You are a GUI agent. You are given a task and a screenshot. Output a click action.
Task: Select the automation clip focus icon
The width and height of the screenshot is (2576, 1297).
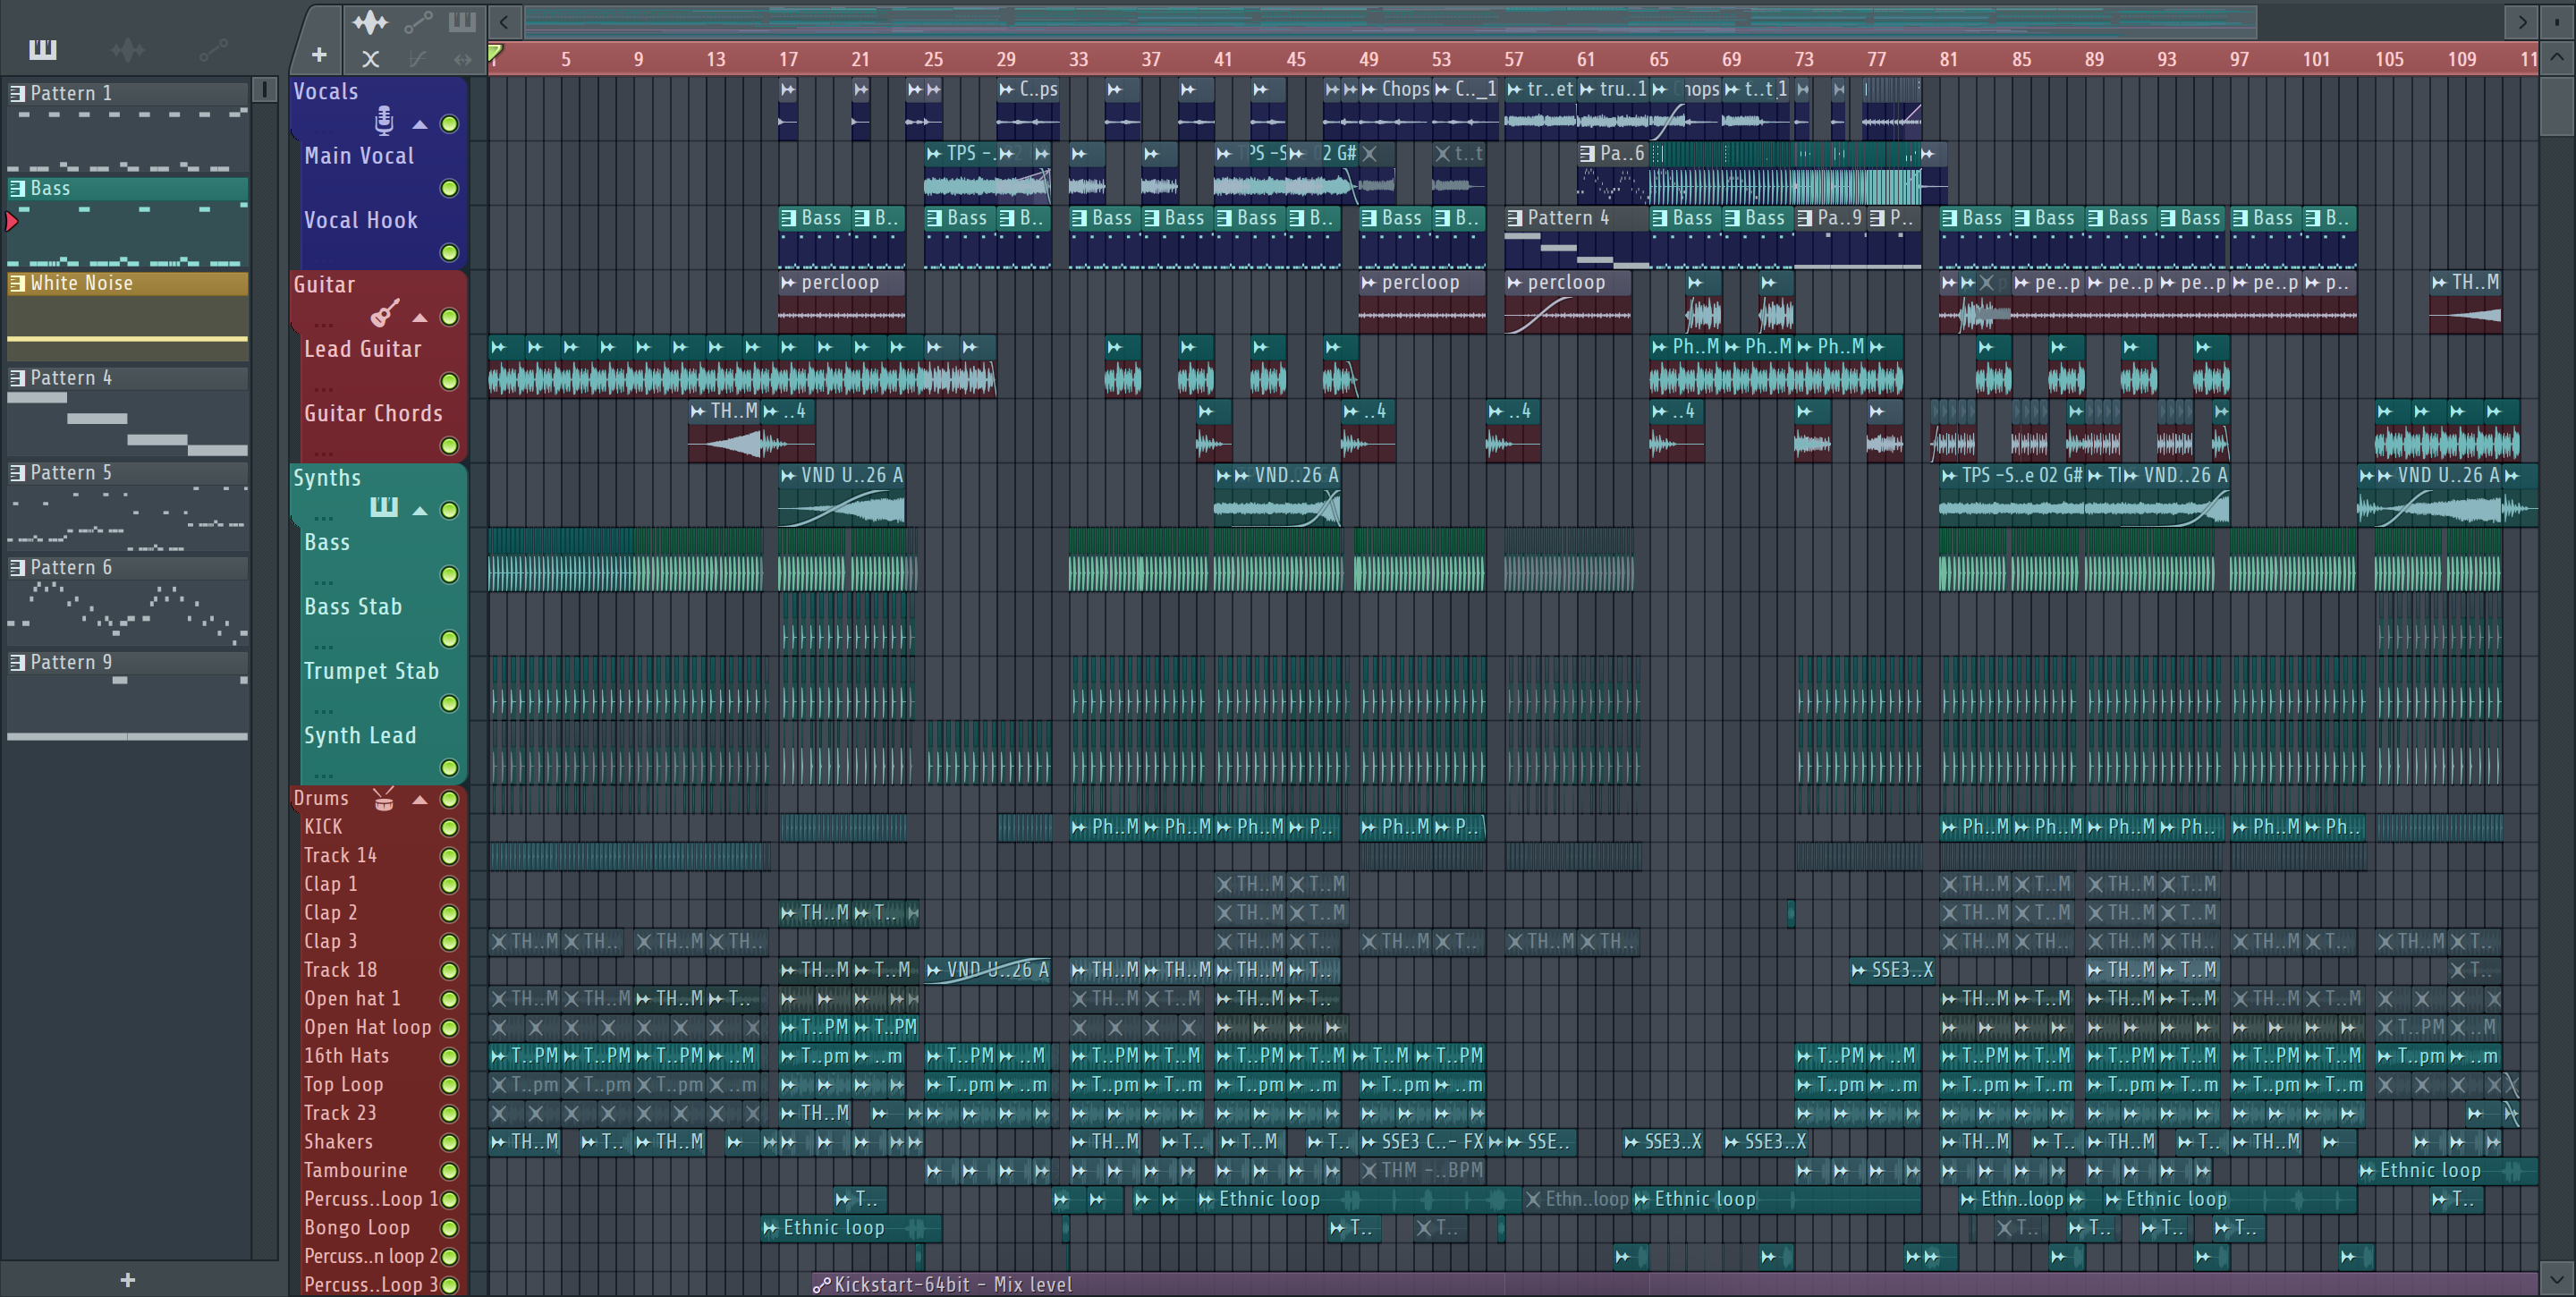[417, 22]
